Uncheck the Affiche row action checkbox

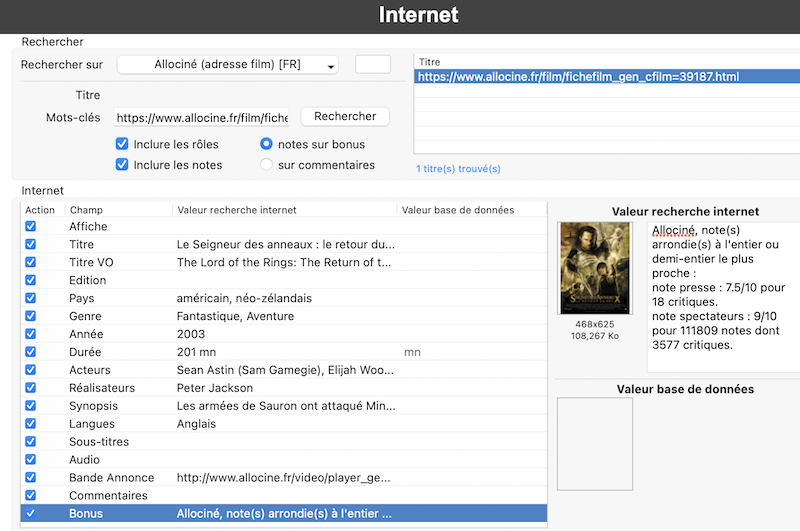point(30,226)
